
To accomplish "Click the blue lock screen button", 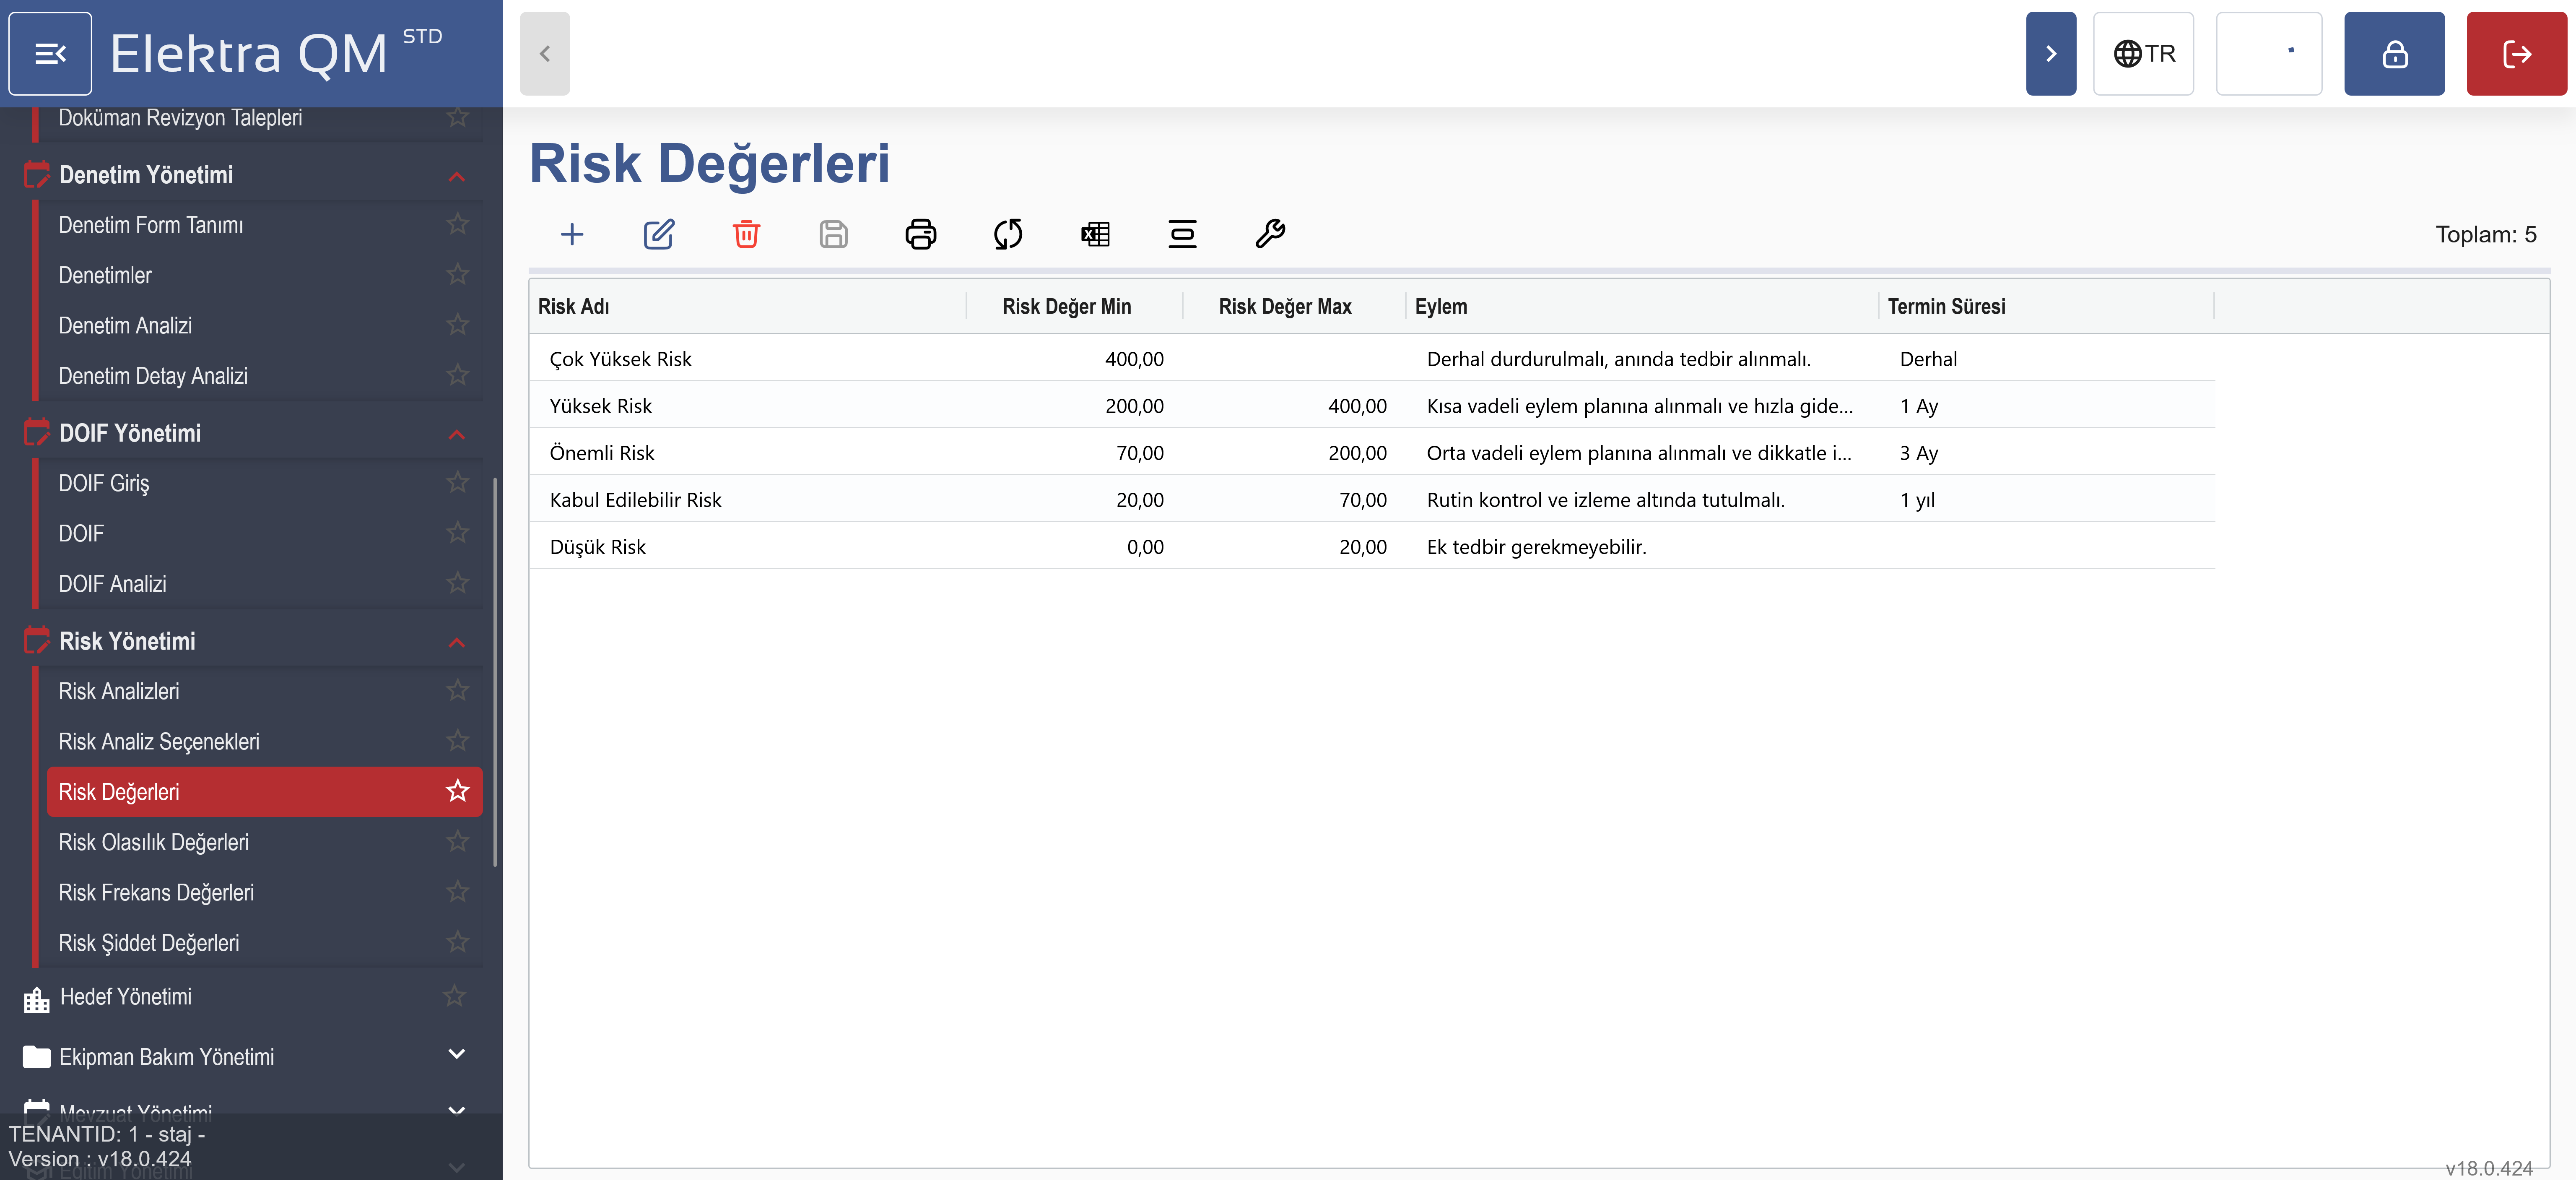I will click(2394, 54).
